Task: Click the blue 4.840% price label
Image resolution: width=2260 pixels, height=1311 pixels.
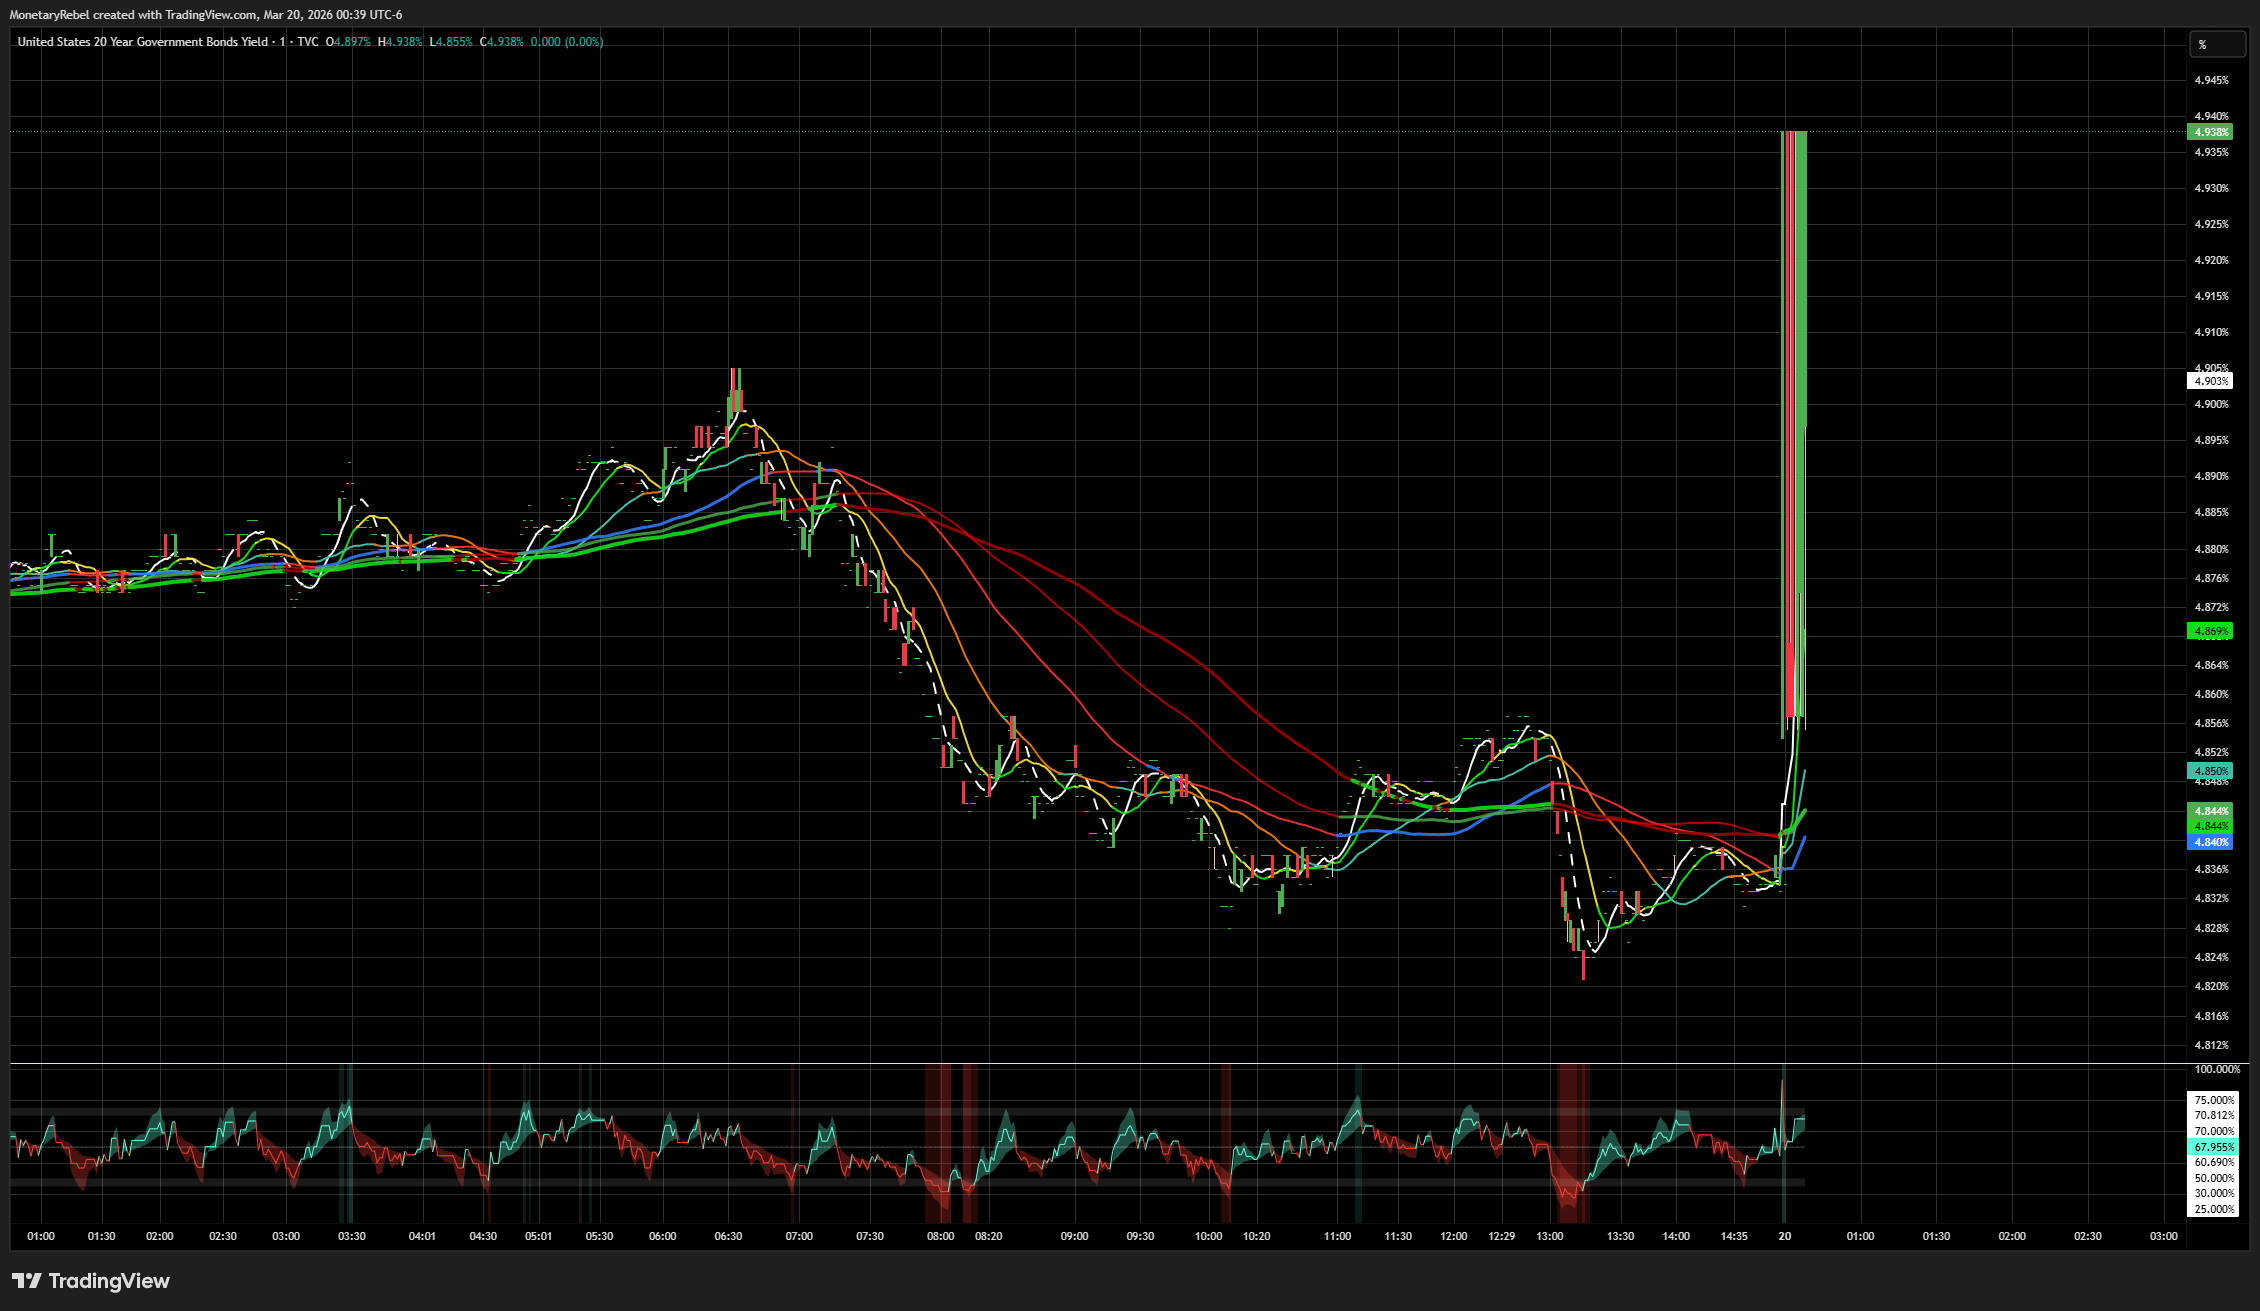Action: (x=2211, y=842)
